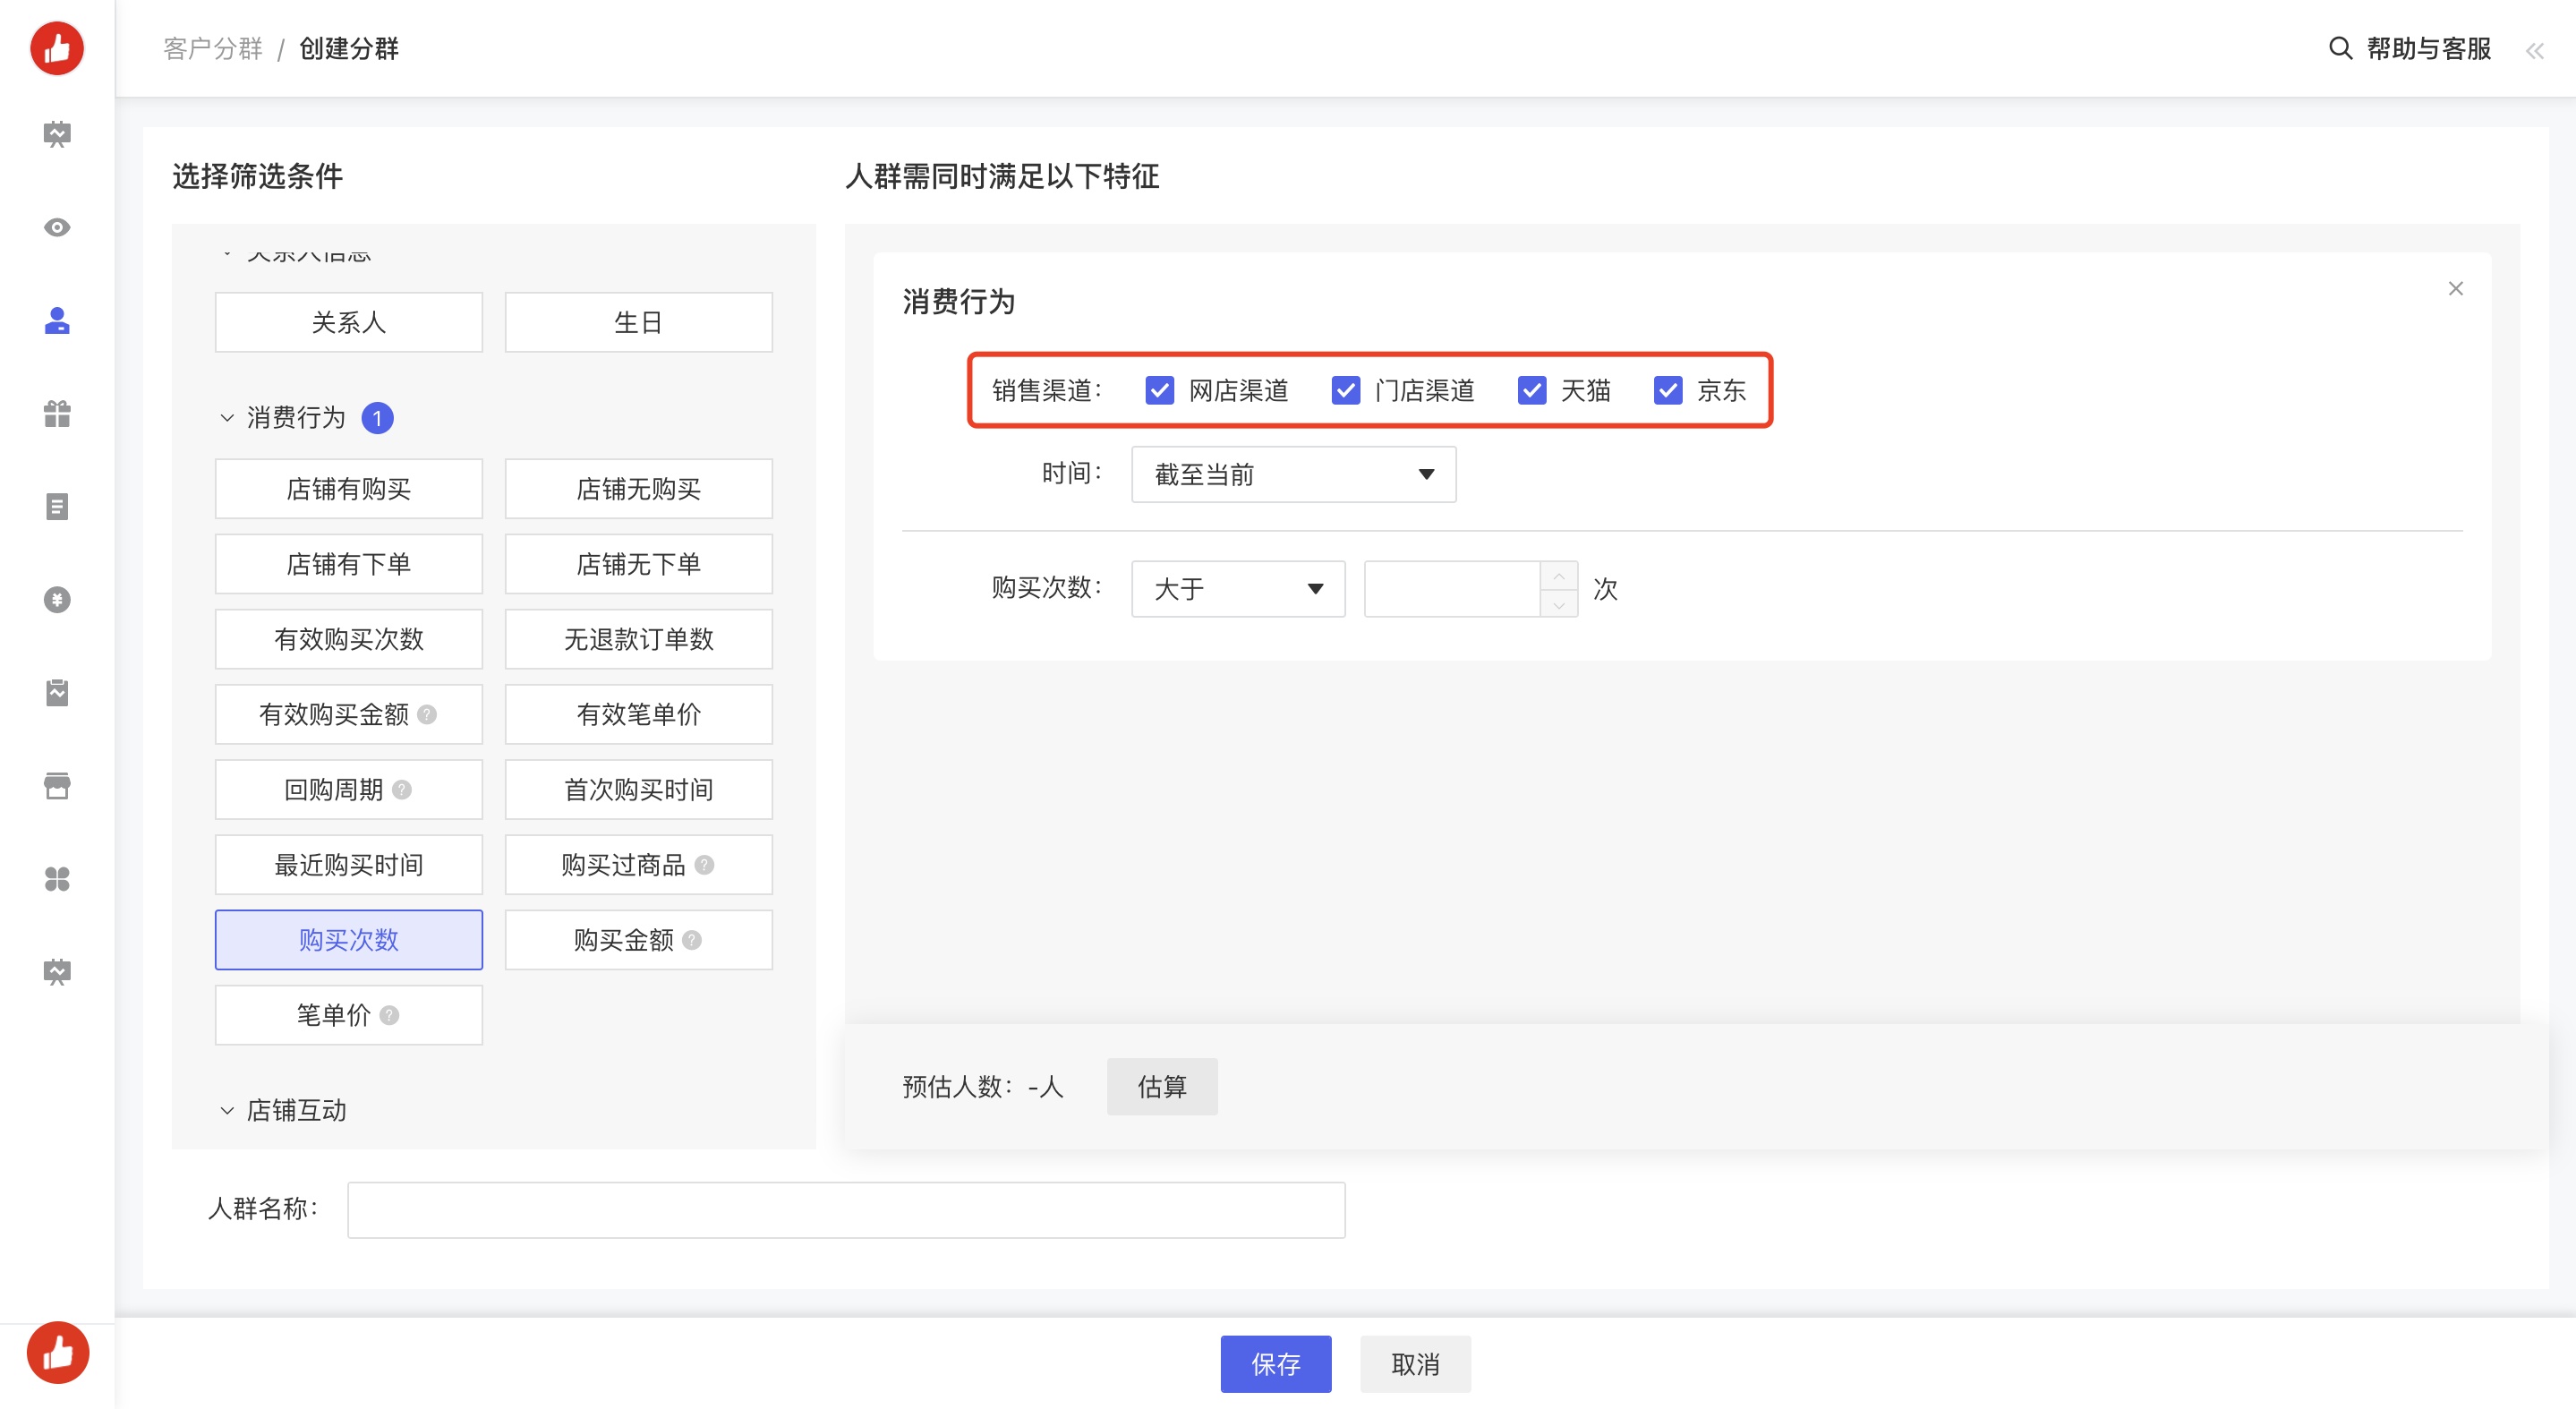Expand the 店铺互动 section

pos(282,1110)
